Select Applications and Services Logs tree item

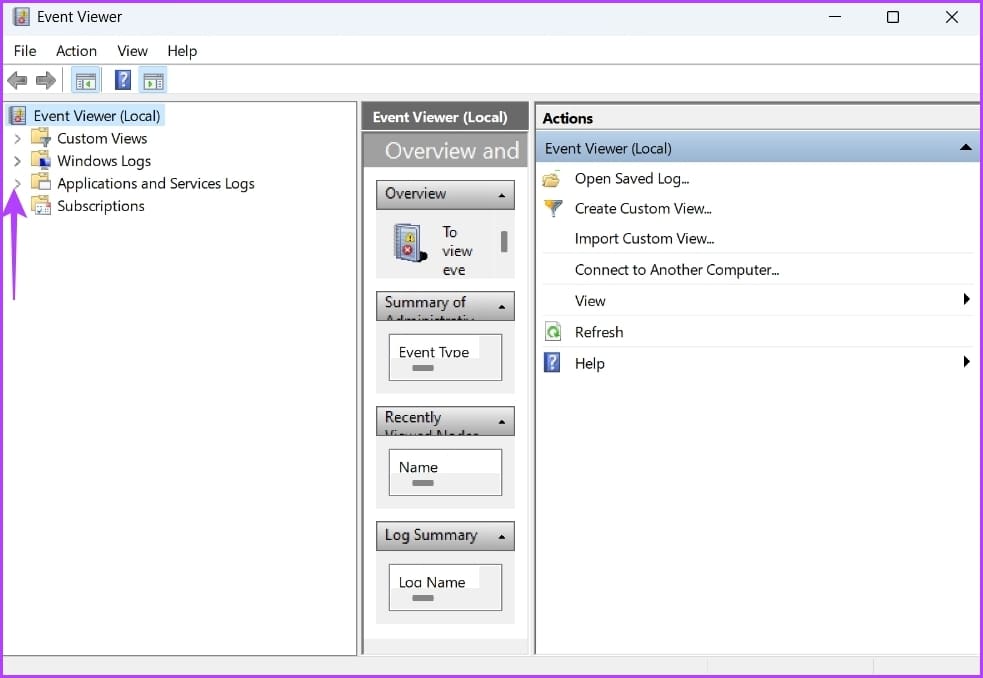click(155, 183)
